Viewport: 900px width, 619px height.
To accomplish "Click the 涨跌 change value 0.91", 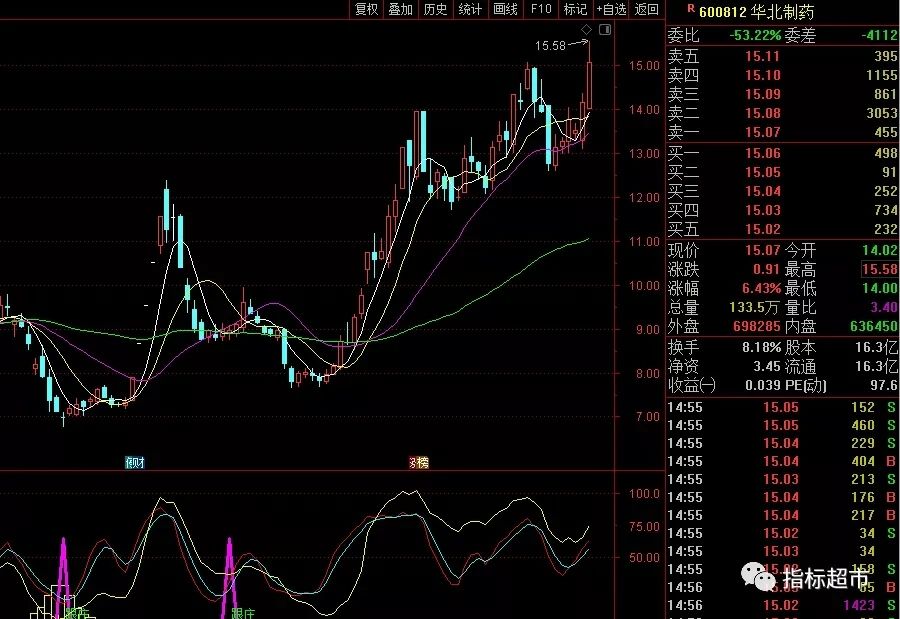I will 766,269.
